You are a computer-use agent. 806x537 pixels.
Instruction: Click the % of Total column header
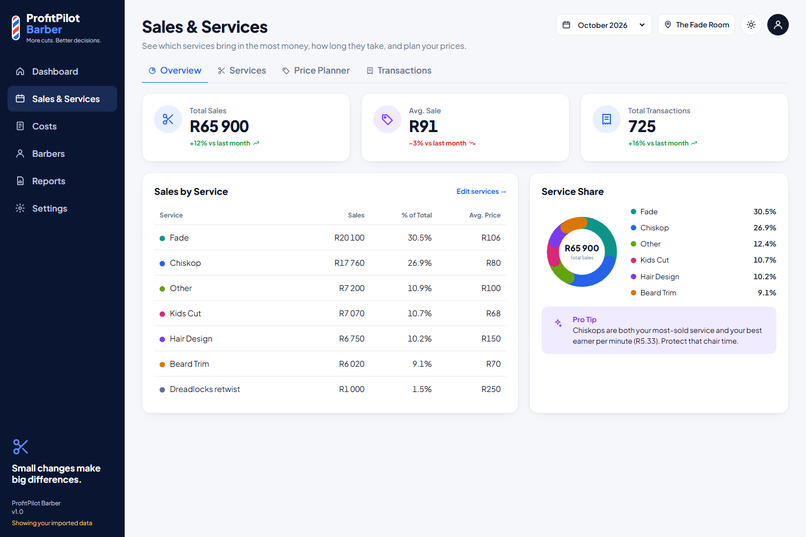416,215
